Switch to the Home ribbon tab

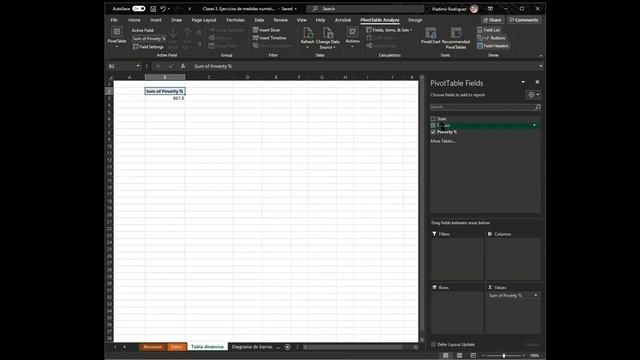click(x=134, y=20)
